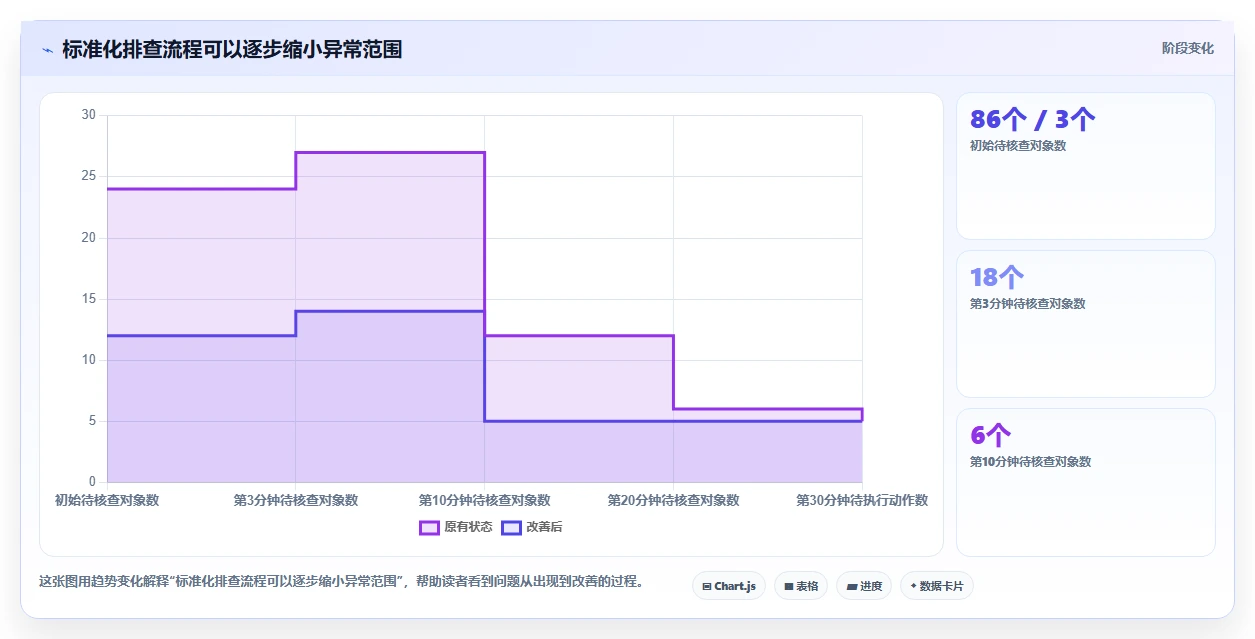Click the 阶段变化 label in the header

click(x=1188, y=48)
